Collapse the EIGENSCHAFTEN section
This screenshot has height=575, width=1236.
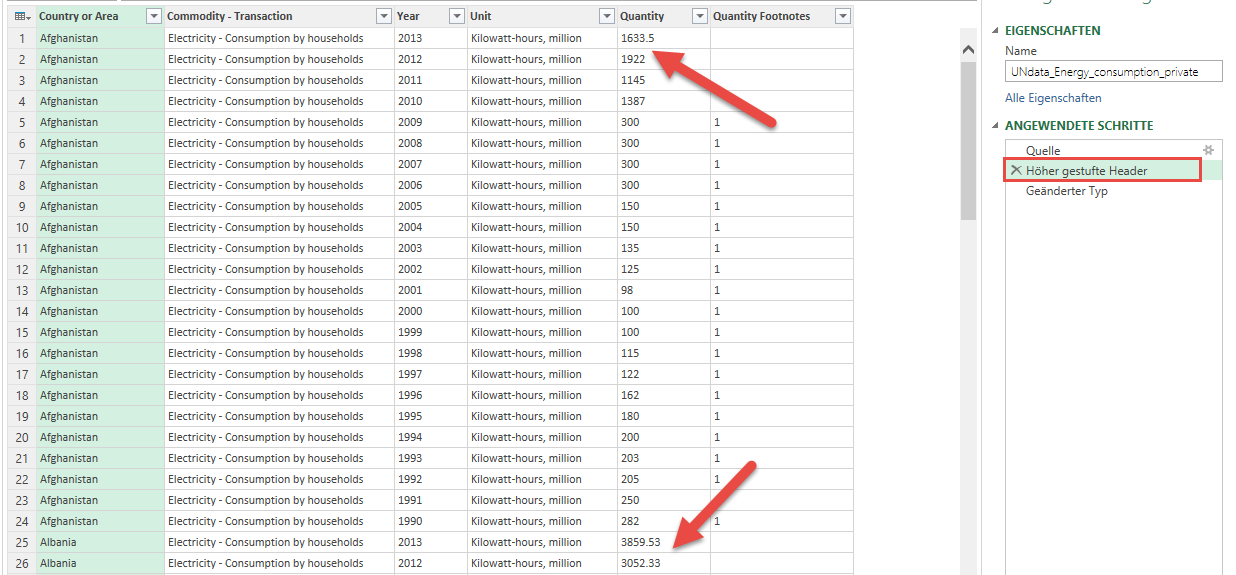coord(997,31)
